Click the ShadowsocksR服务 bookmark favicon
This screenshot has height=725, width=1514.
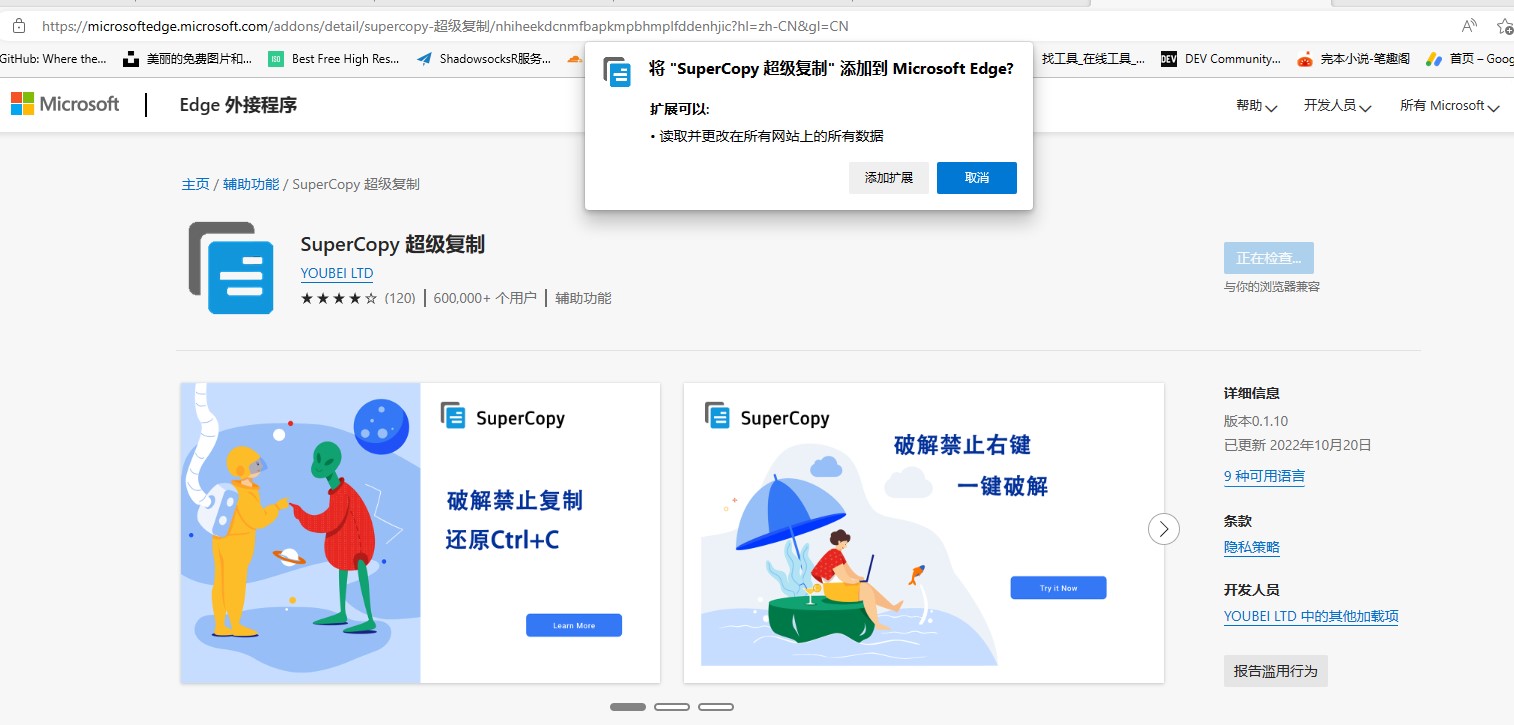424,59
